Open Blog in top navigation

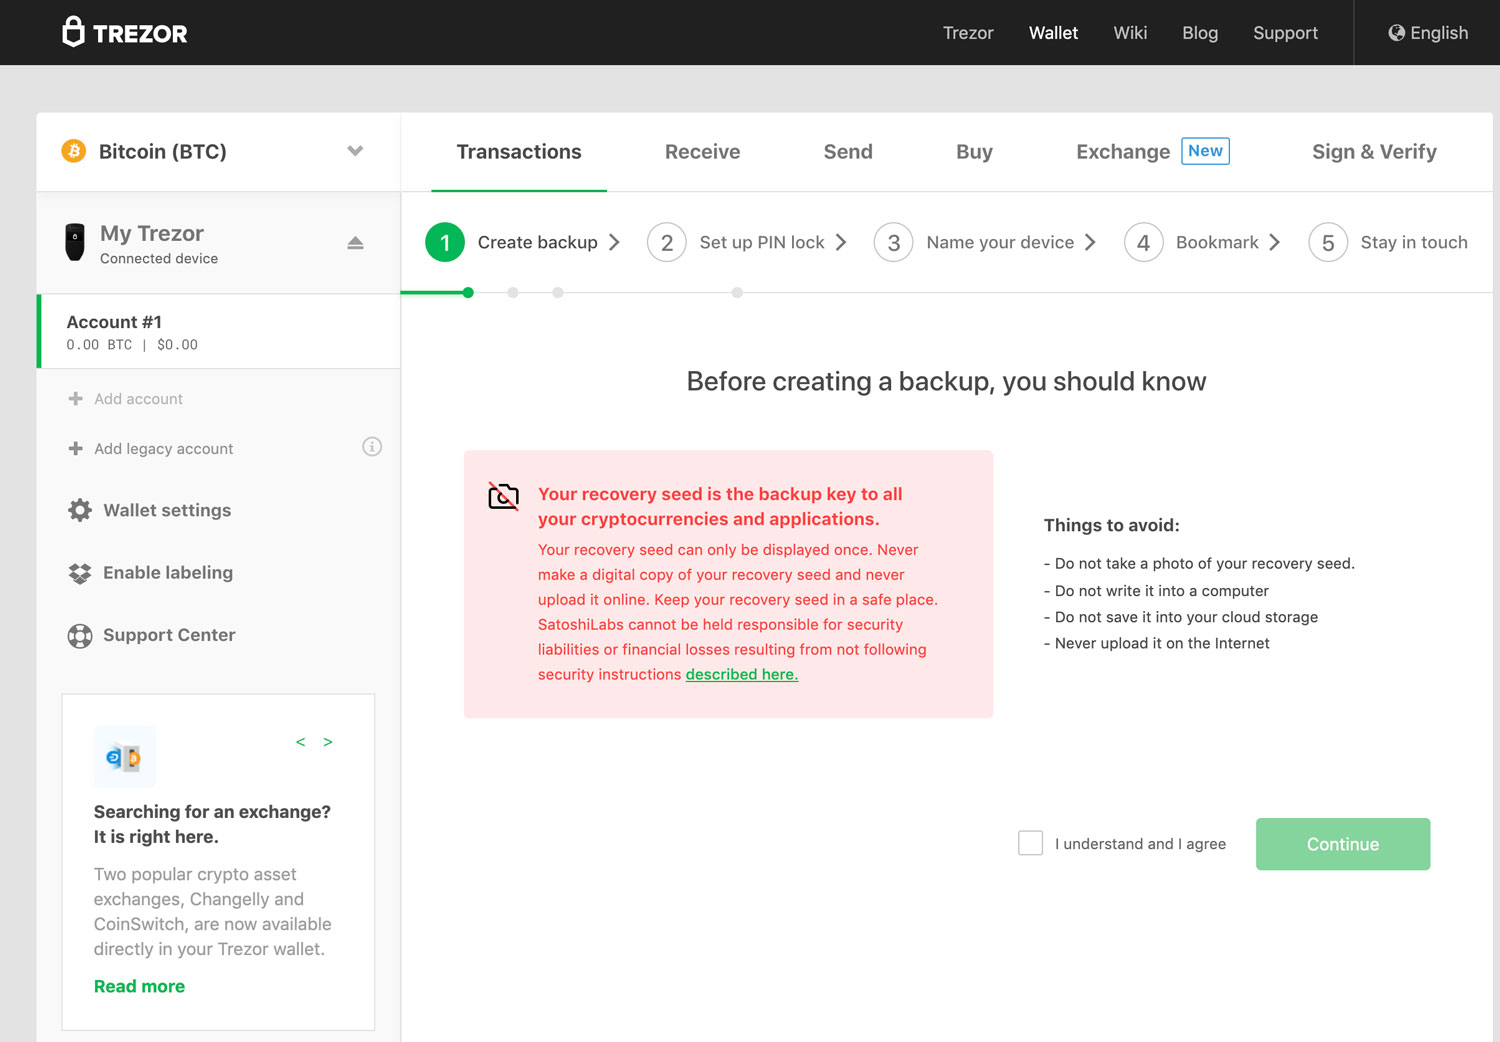coord(1200,33)
